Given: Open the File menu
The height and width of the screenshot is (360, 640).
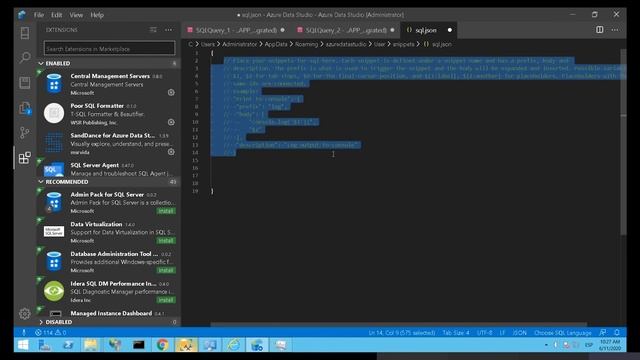Looking at the screenshot, I should click(x=39, y=15).
